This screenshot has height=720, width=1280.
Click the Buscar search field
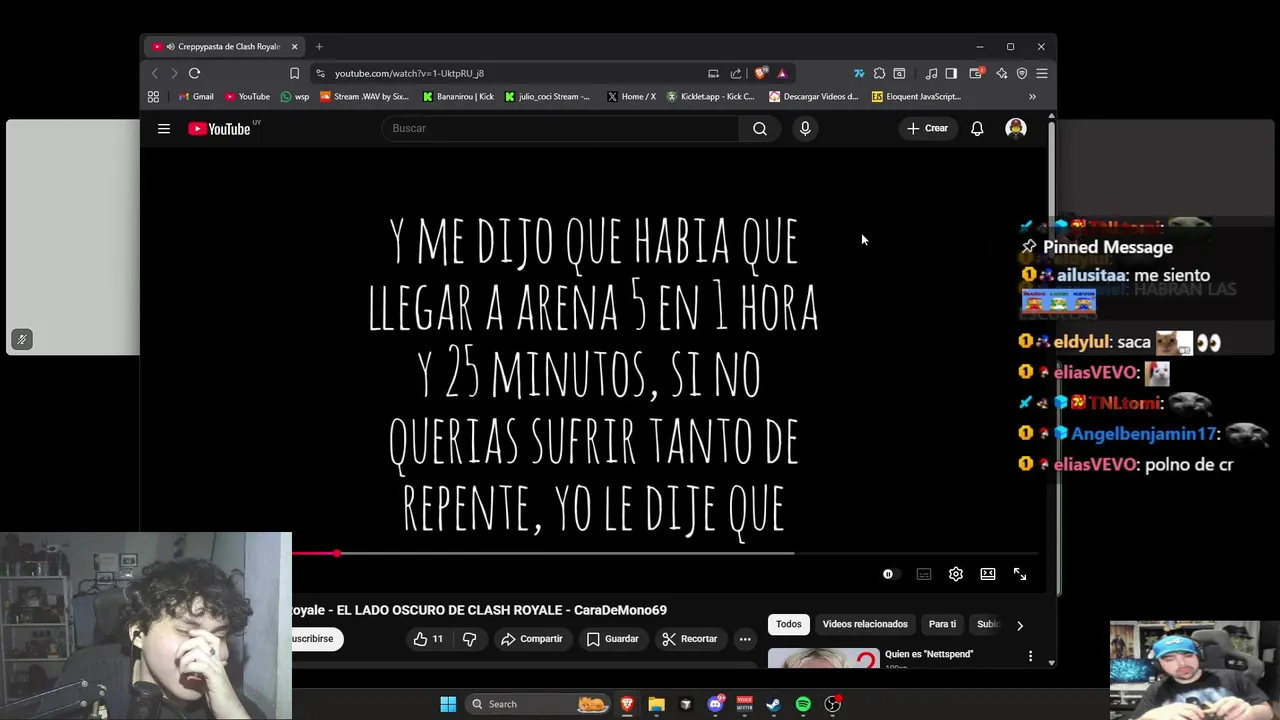pos(560,128)
